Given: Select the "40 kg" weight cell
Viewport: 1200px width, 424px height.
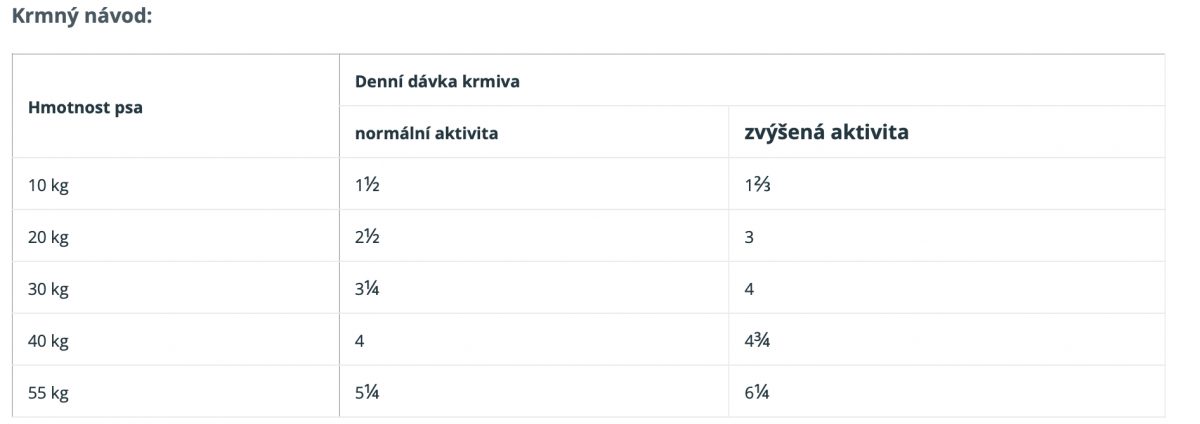Looking at the screenshot, I should point(48,341).
